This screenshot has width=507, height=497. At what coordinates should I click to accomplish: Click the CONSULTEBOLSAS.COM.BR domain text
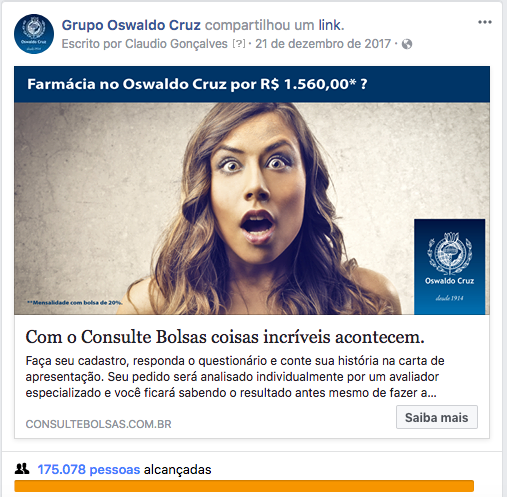pos(98,424)
